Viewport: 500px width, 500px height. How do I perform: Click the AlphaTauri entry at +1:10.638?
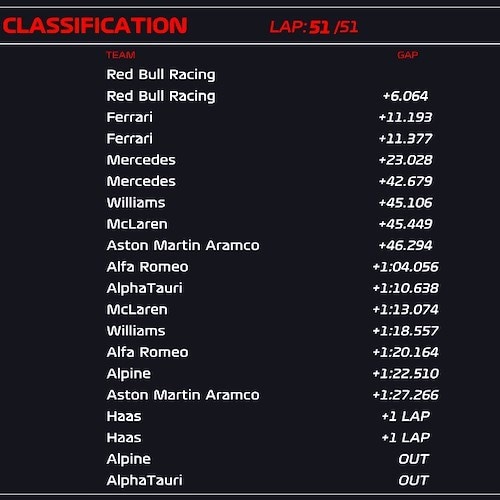pyautogui.click(x=144, y=288)
